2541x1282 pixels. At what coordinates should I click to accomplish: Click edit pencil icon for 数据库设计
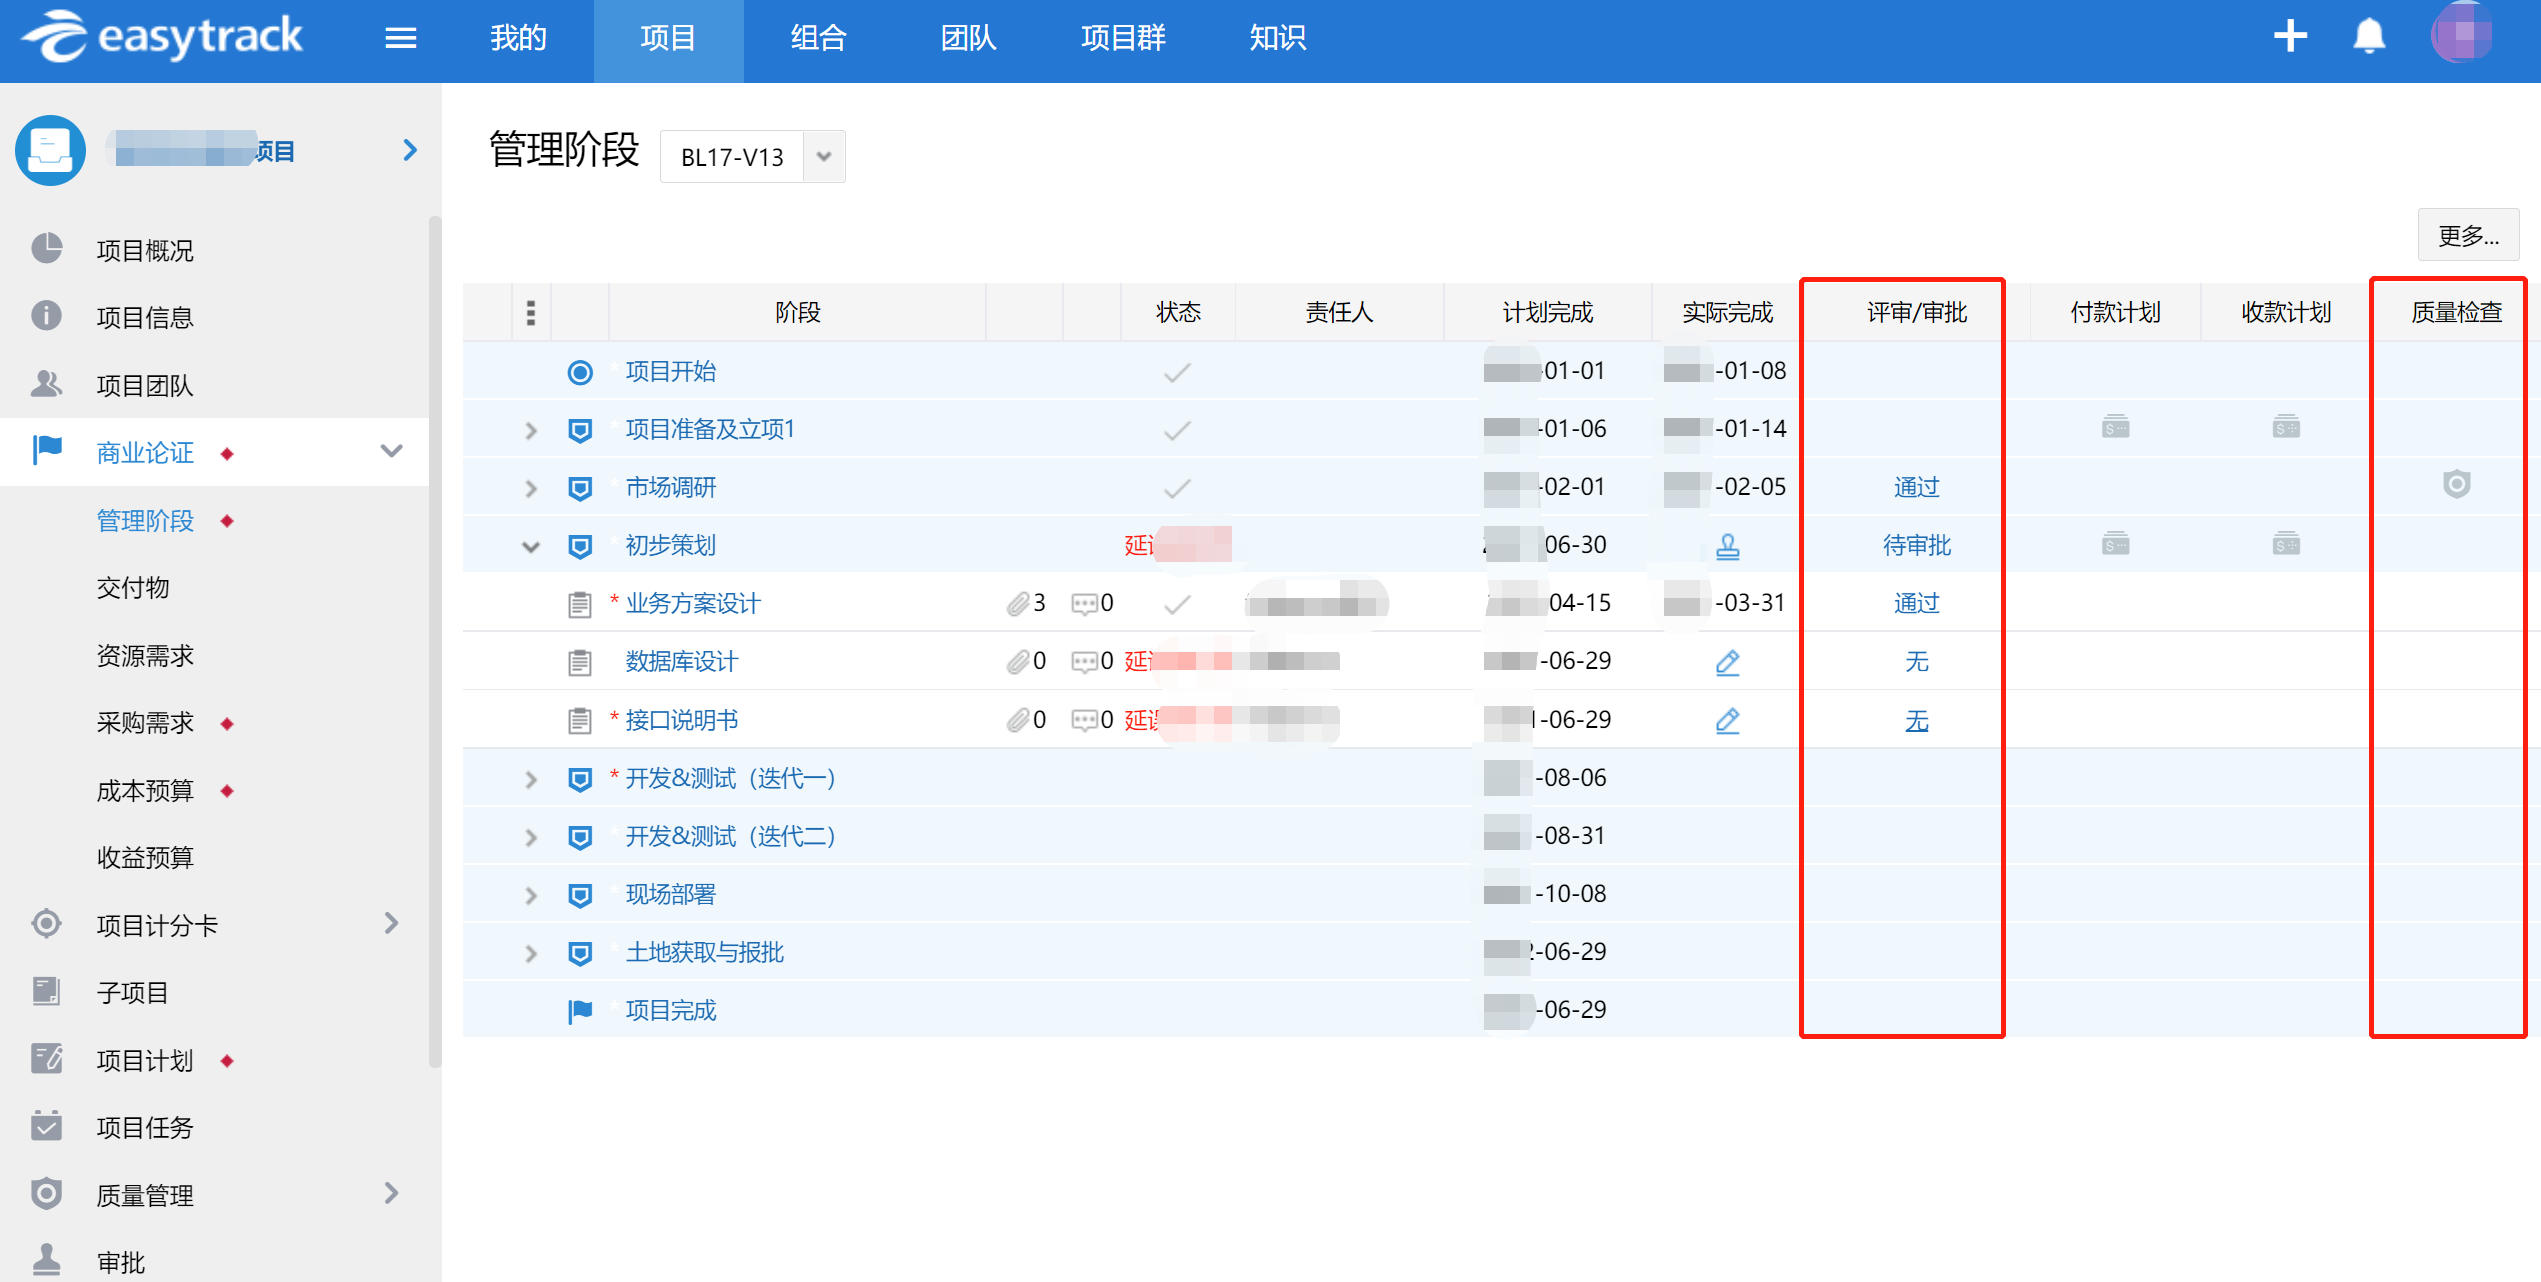tap(1727, 662)
